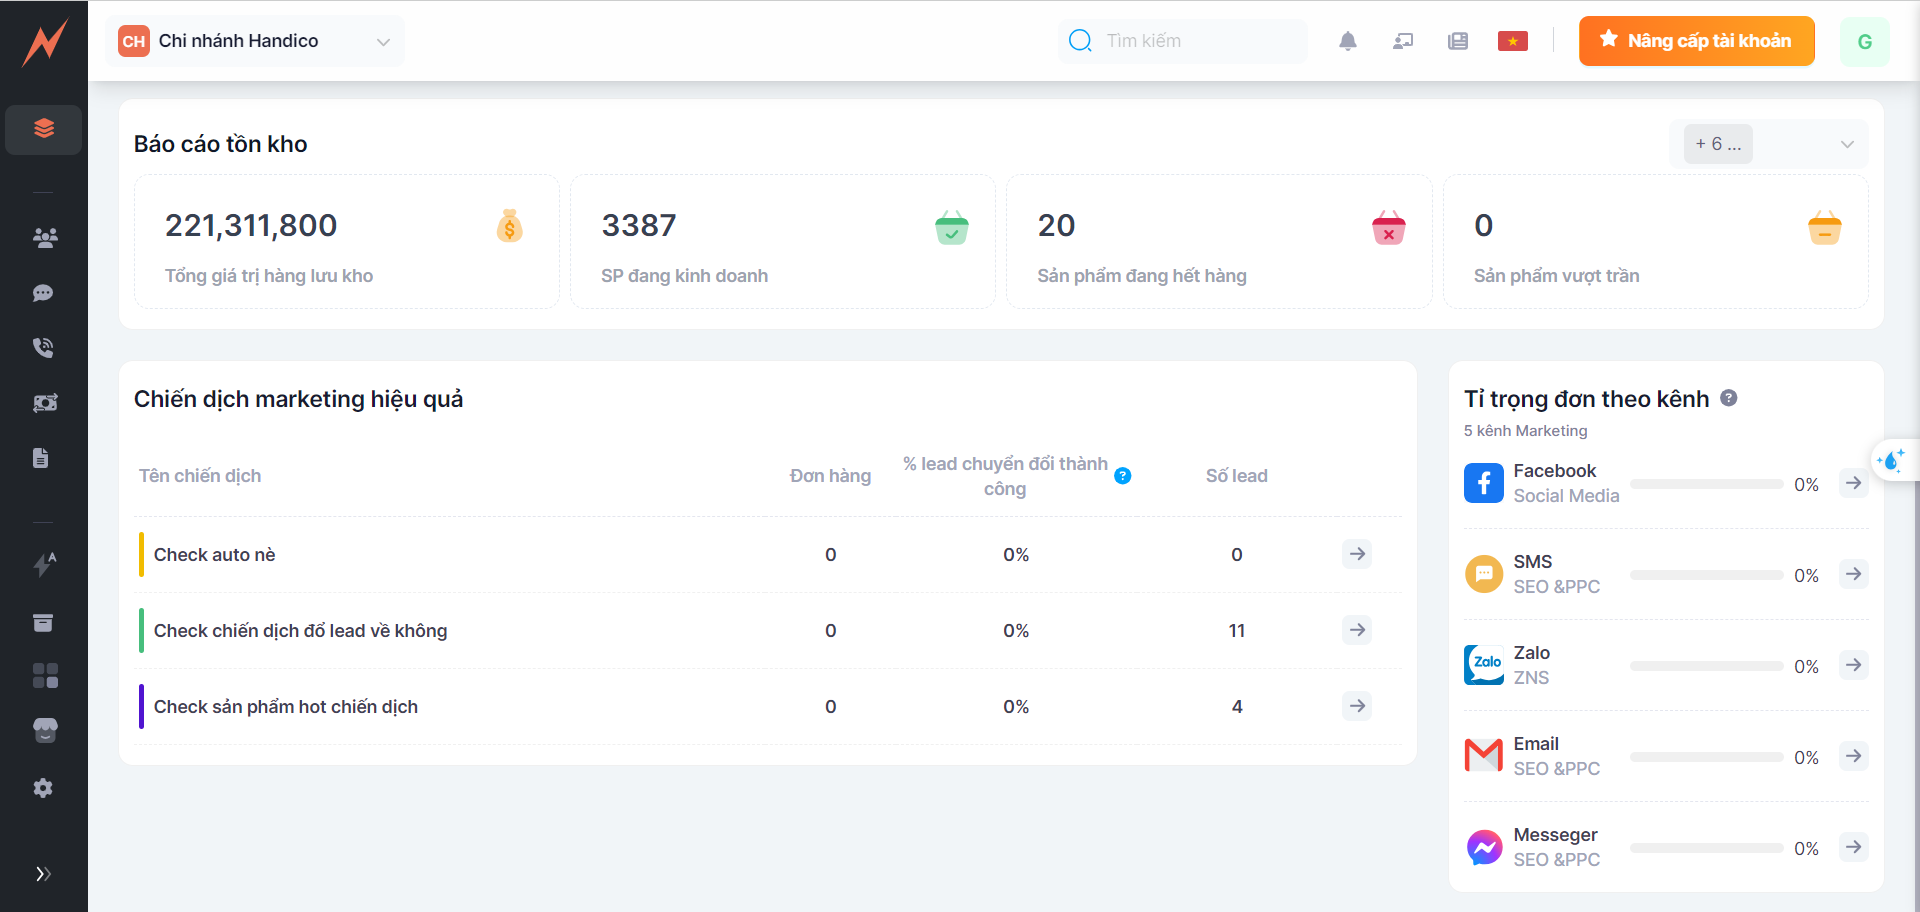Viewport: 1920px width, 912px height.
Task: Open the customers group icon in sidebar
Action: point(44,238)
